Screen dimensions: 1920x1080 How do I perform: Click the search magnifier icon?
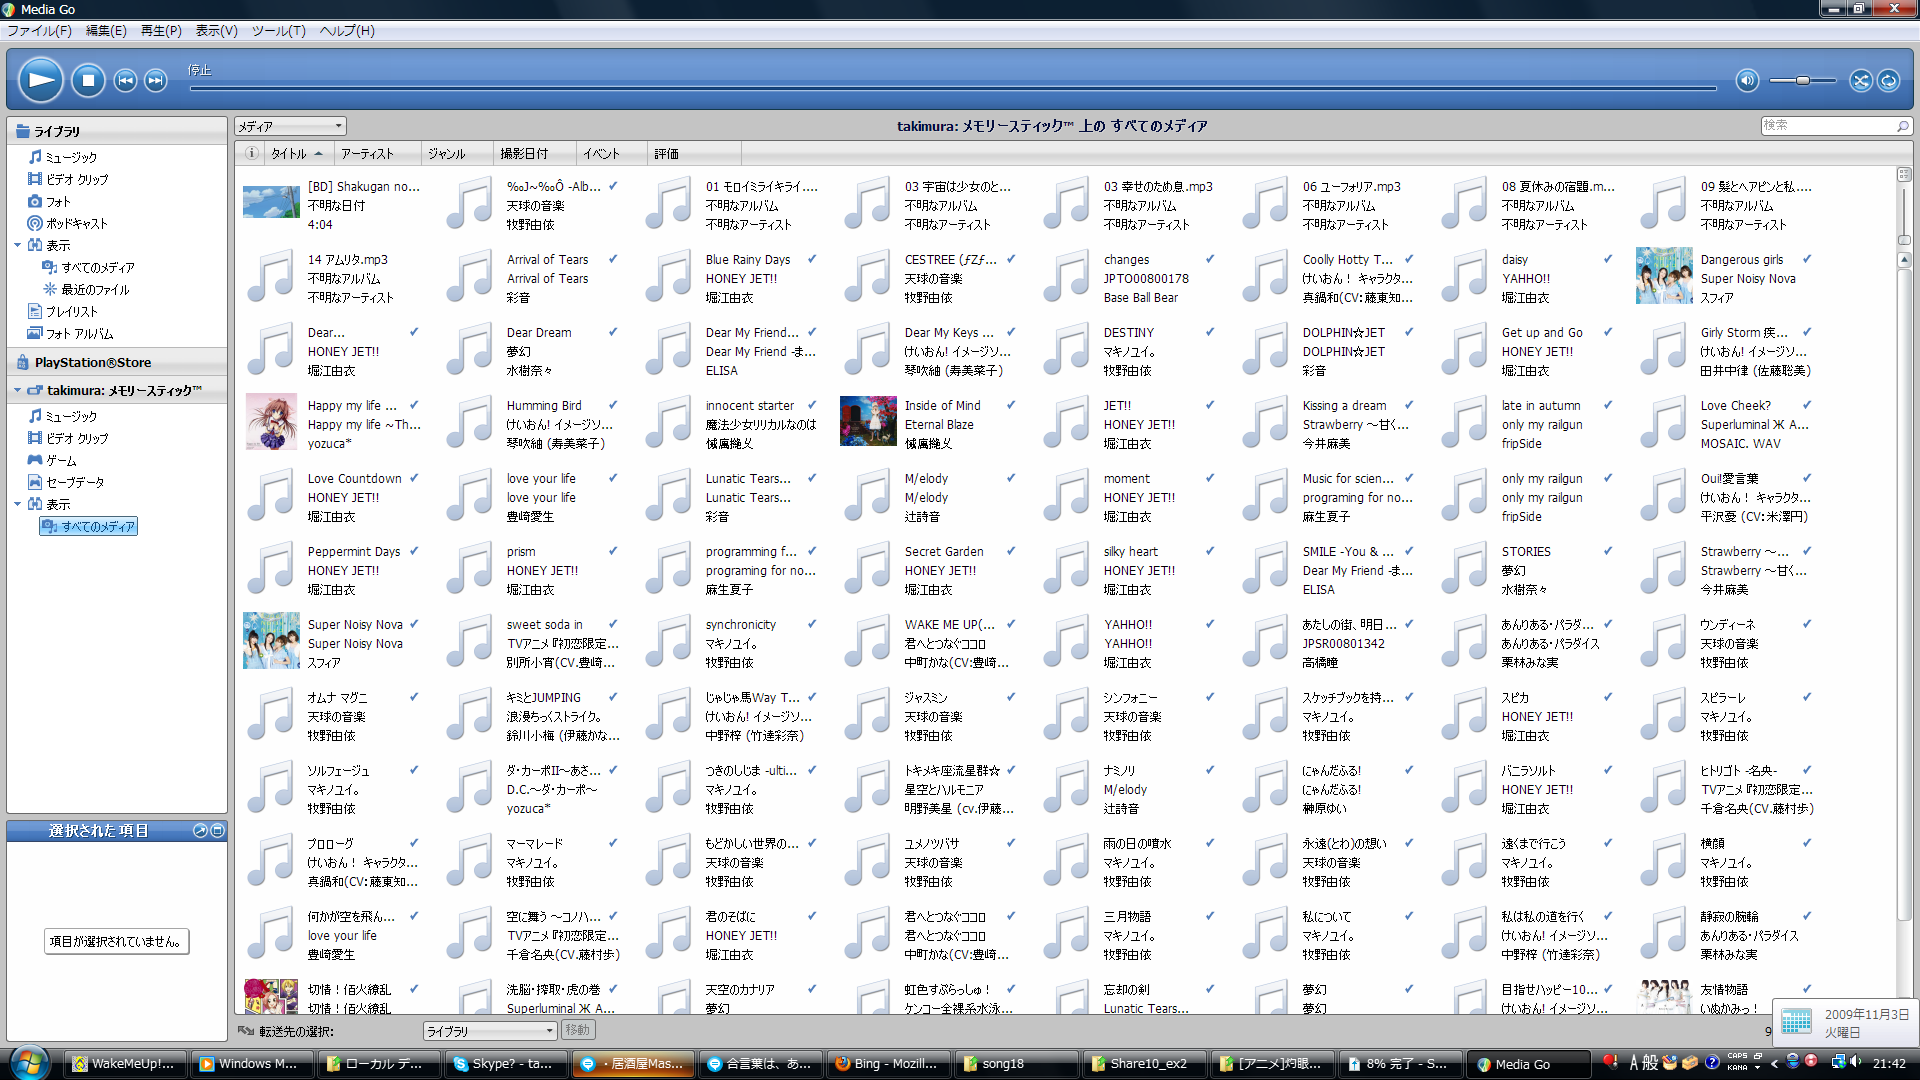(1902, 126)
